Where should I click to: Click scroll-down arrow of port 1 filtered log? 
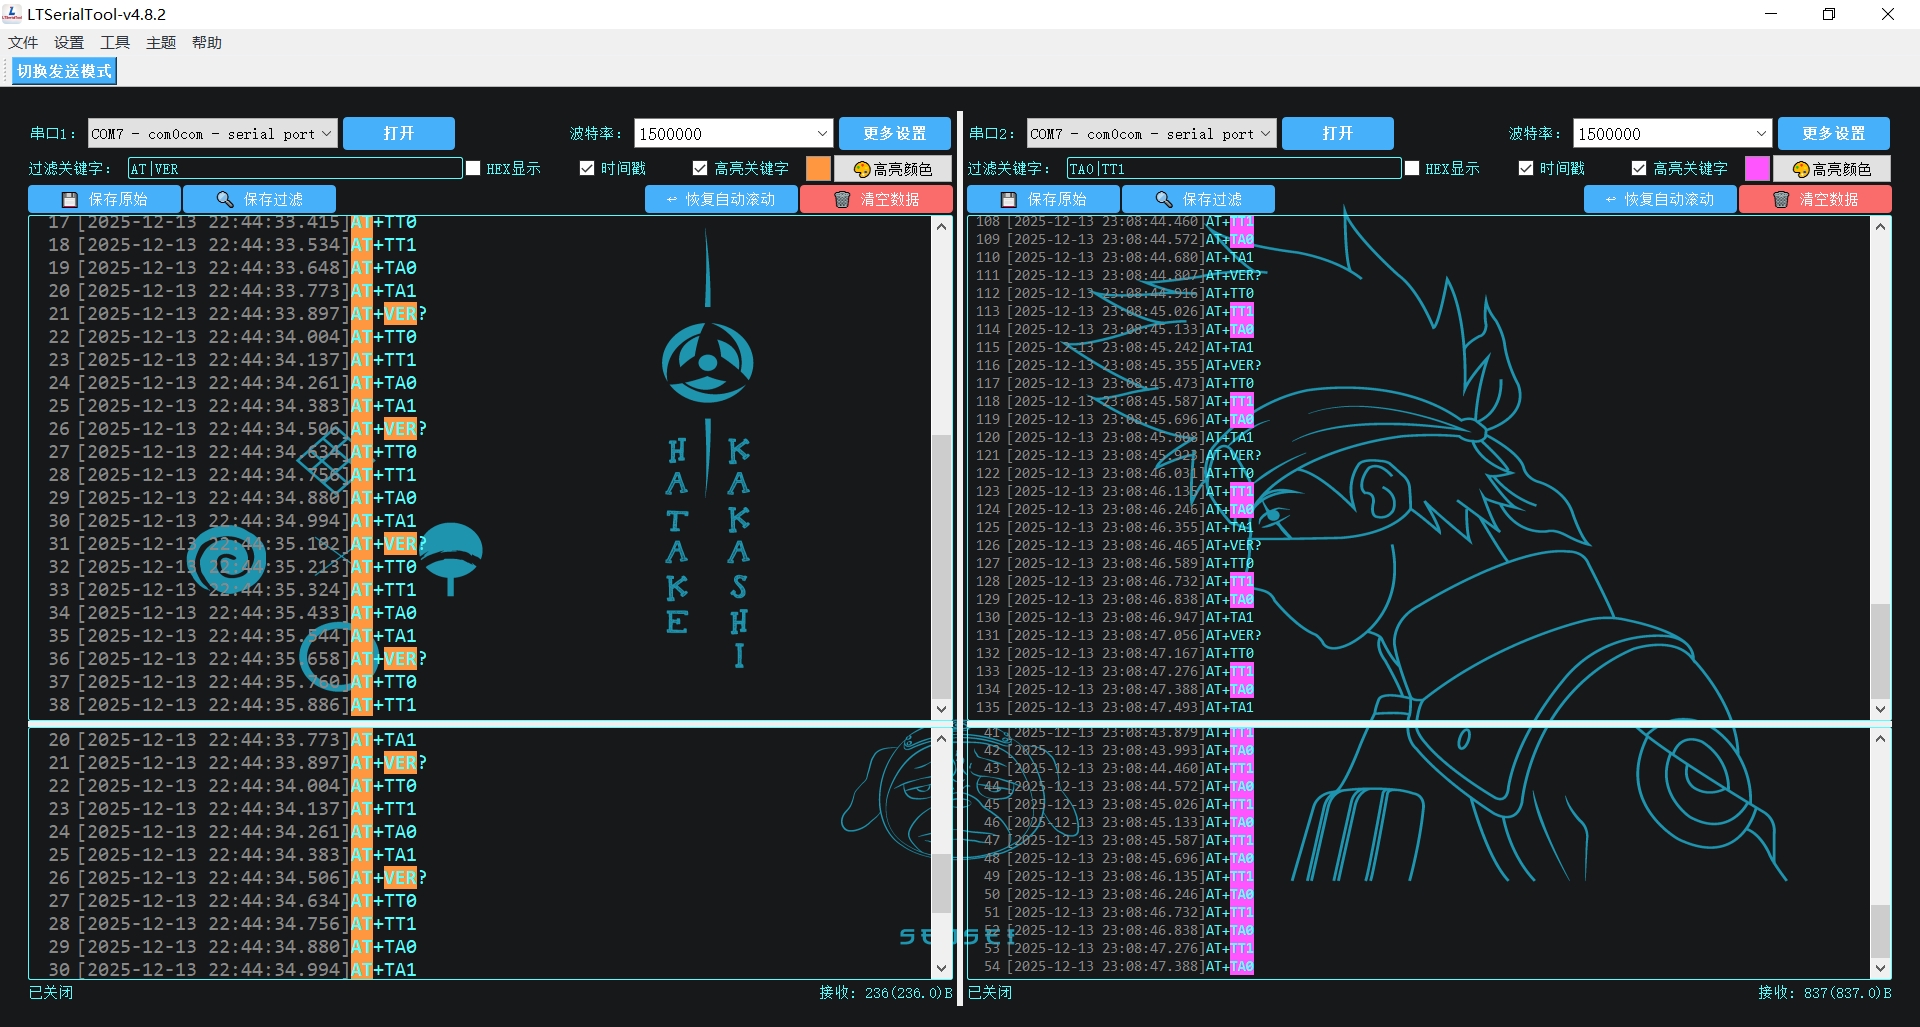point(941,968)
